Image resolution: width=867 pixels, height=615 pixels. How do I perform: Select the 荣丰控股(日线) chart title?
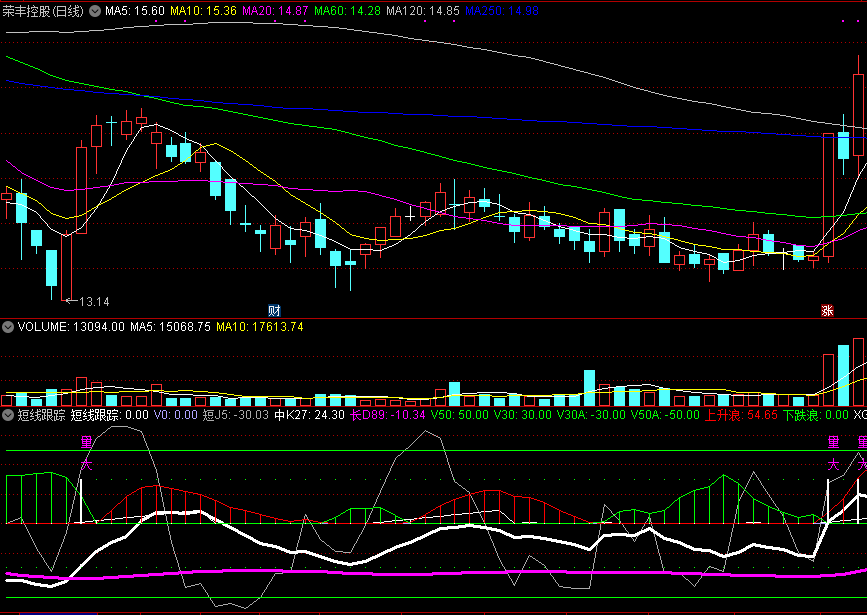(43, 11)
